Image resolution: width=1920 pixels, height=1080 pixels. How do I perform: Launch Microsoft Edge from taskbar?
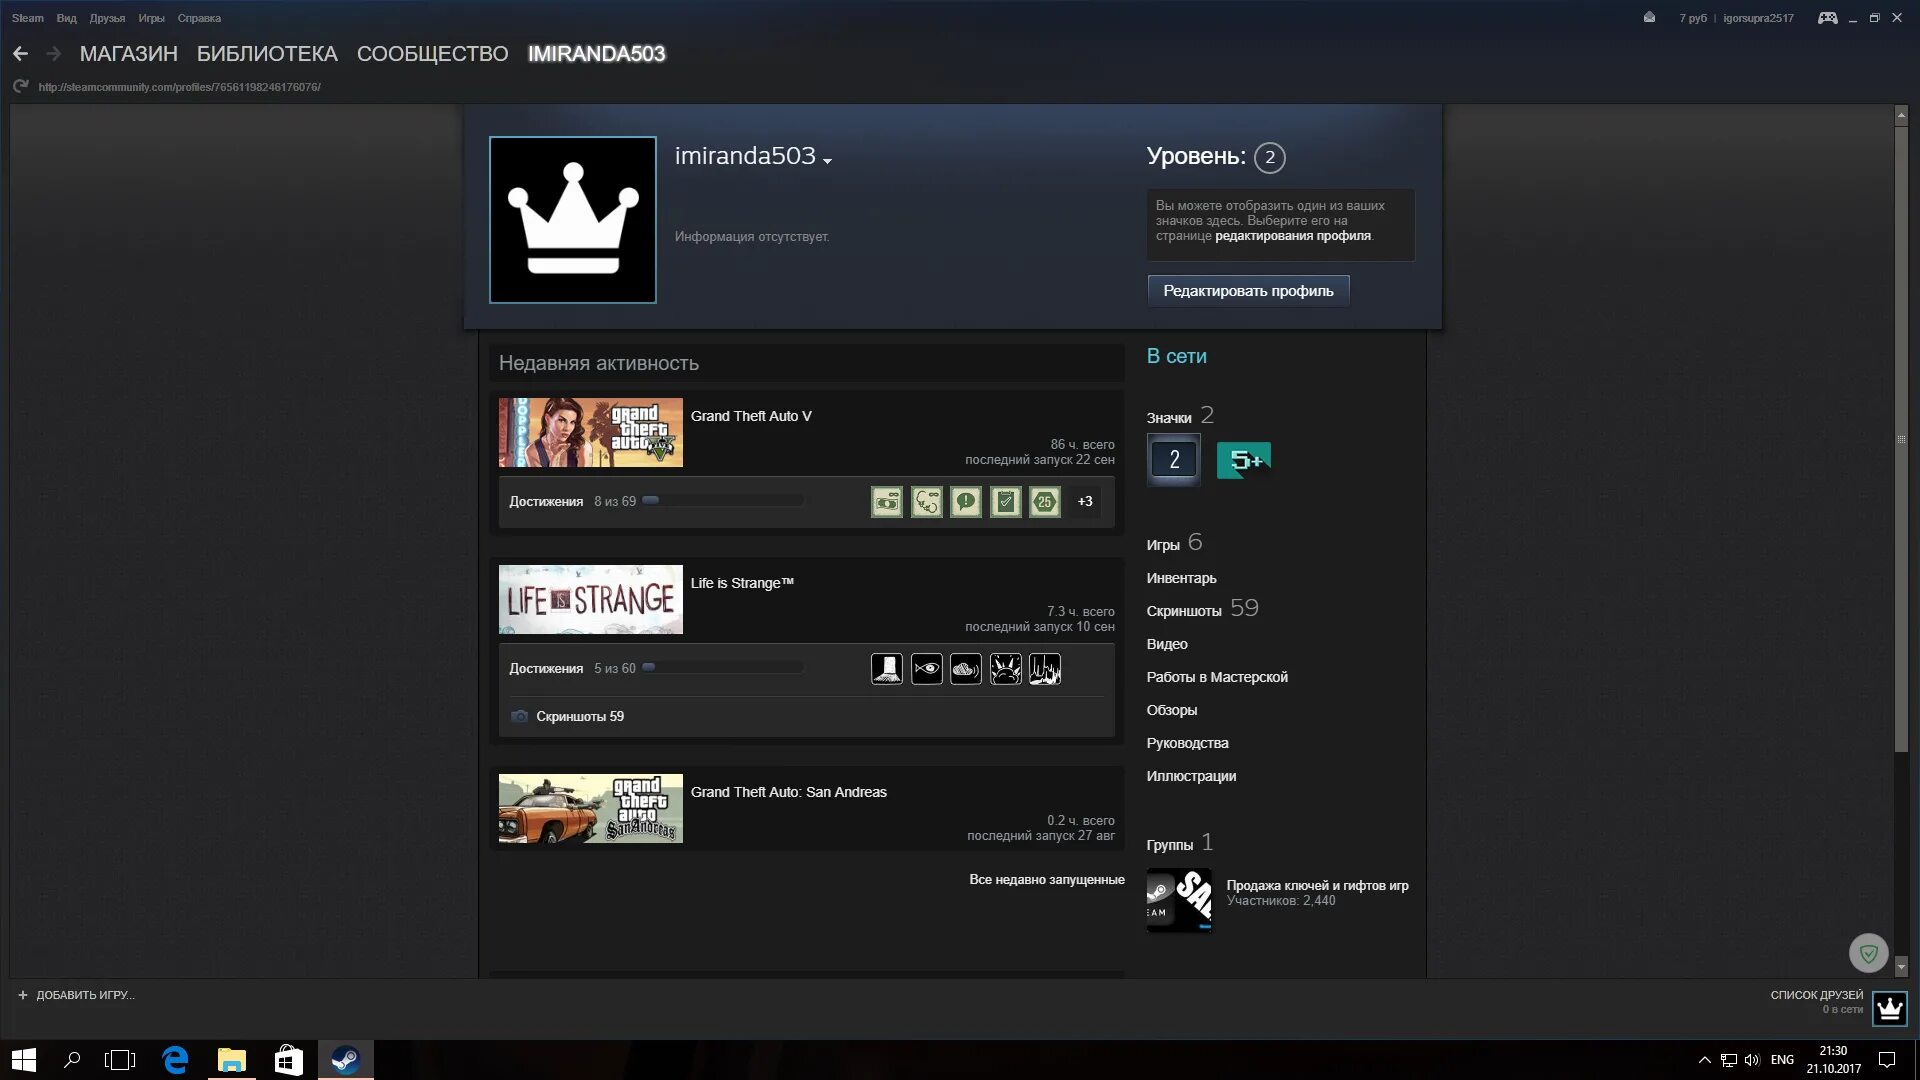pyautogui.click(x=176, y=1060)
